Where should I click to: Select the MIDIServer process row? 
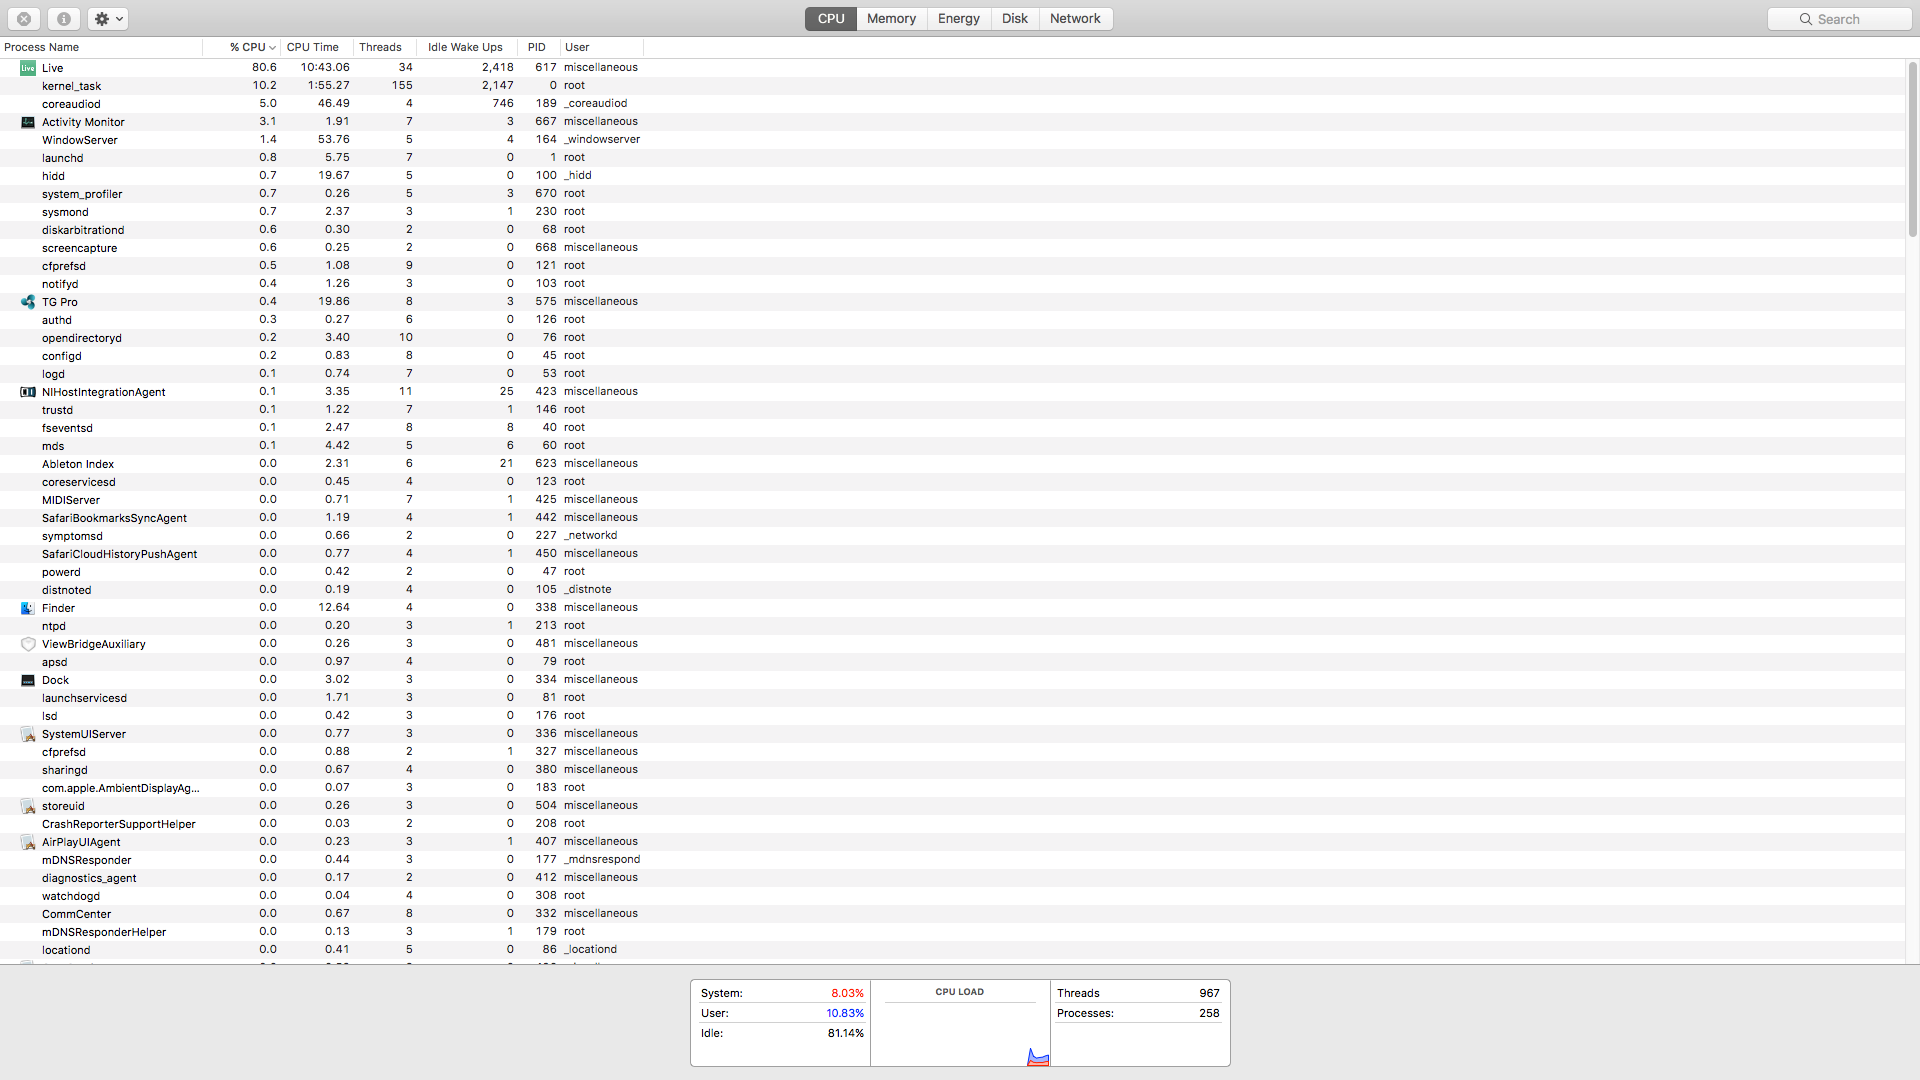tap(952, 500)
